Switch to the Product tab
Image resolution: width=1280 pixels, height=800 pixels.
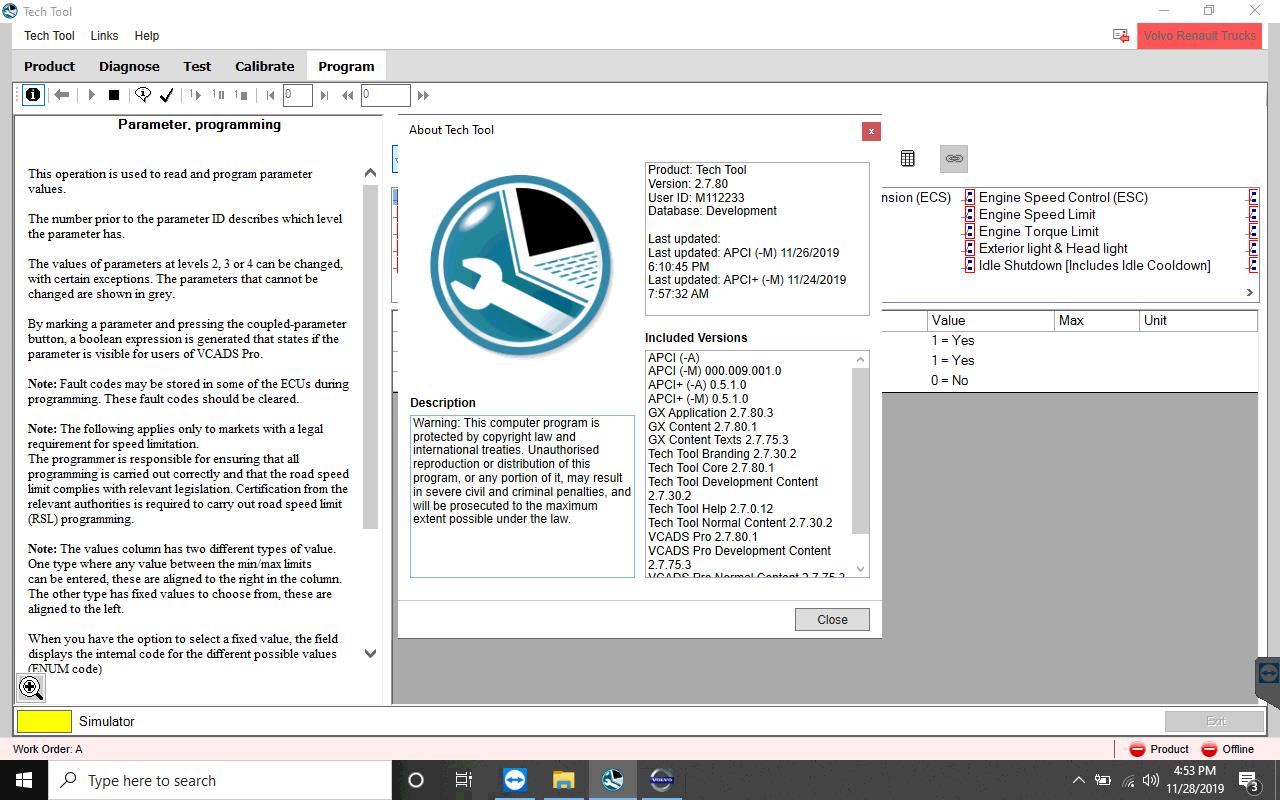pyautogui.click(x=49, y=66)
